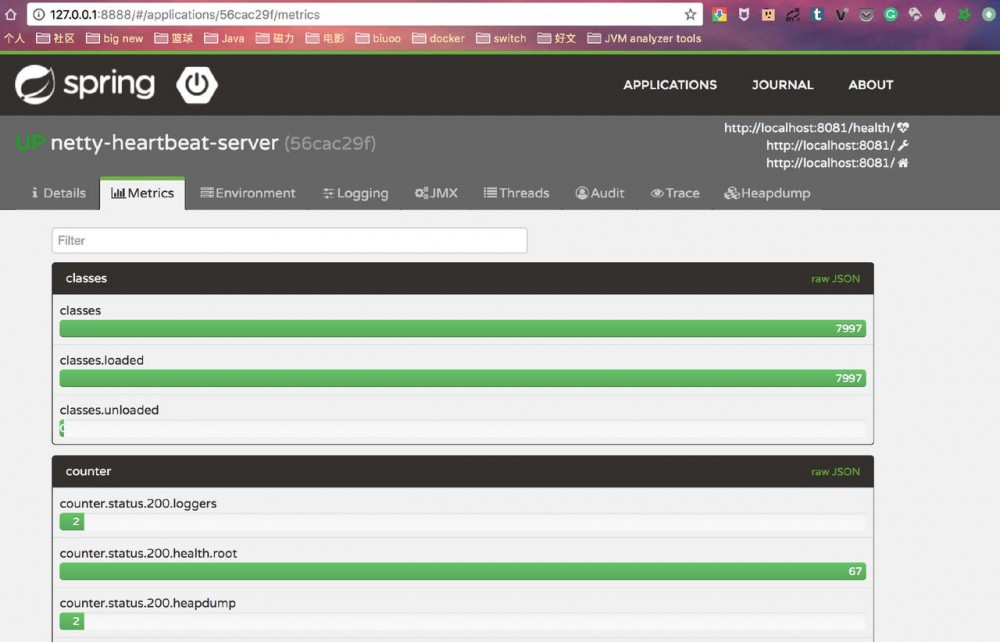The width and height of the screenshot is (1000, 642).
Task: Click the classes.loaded progress bar
Action: [x=462, y=378]
